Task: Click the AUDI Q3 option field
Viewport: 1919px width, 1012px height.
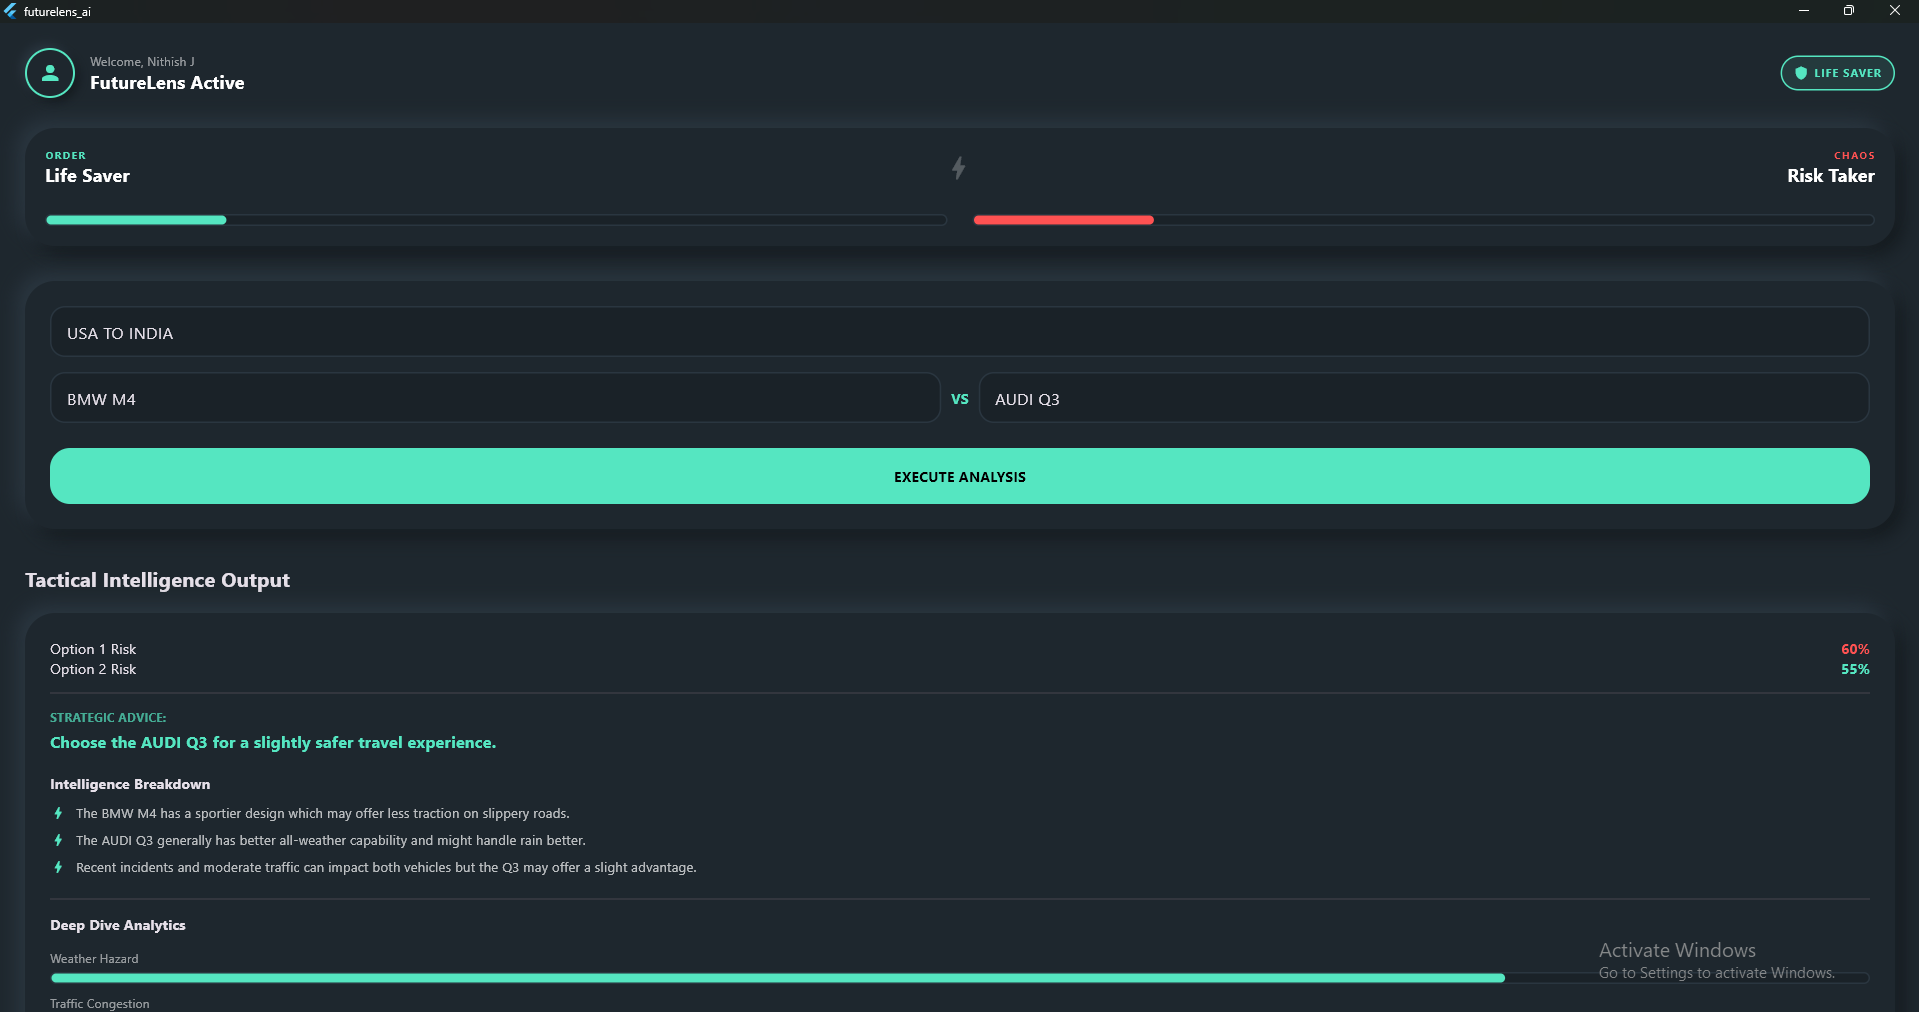Action: pos(1424,398)
